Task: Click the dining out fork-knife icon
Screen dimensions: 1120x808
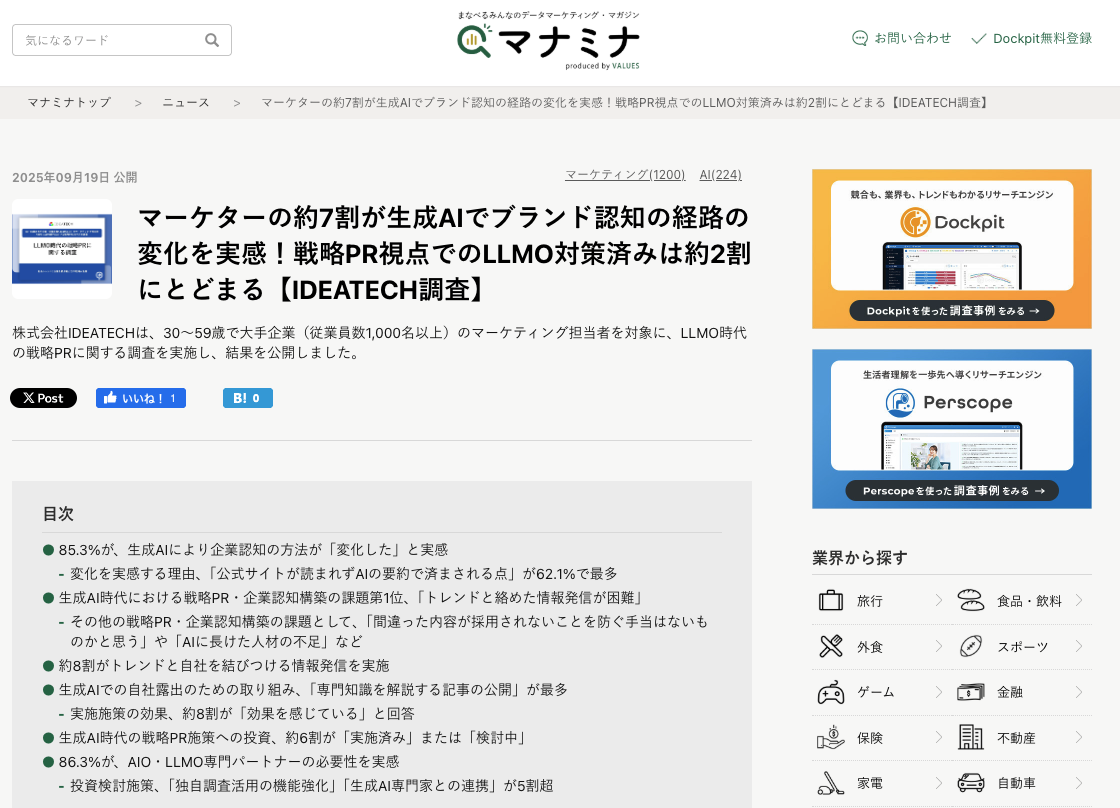Action: tap(831, 646)
